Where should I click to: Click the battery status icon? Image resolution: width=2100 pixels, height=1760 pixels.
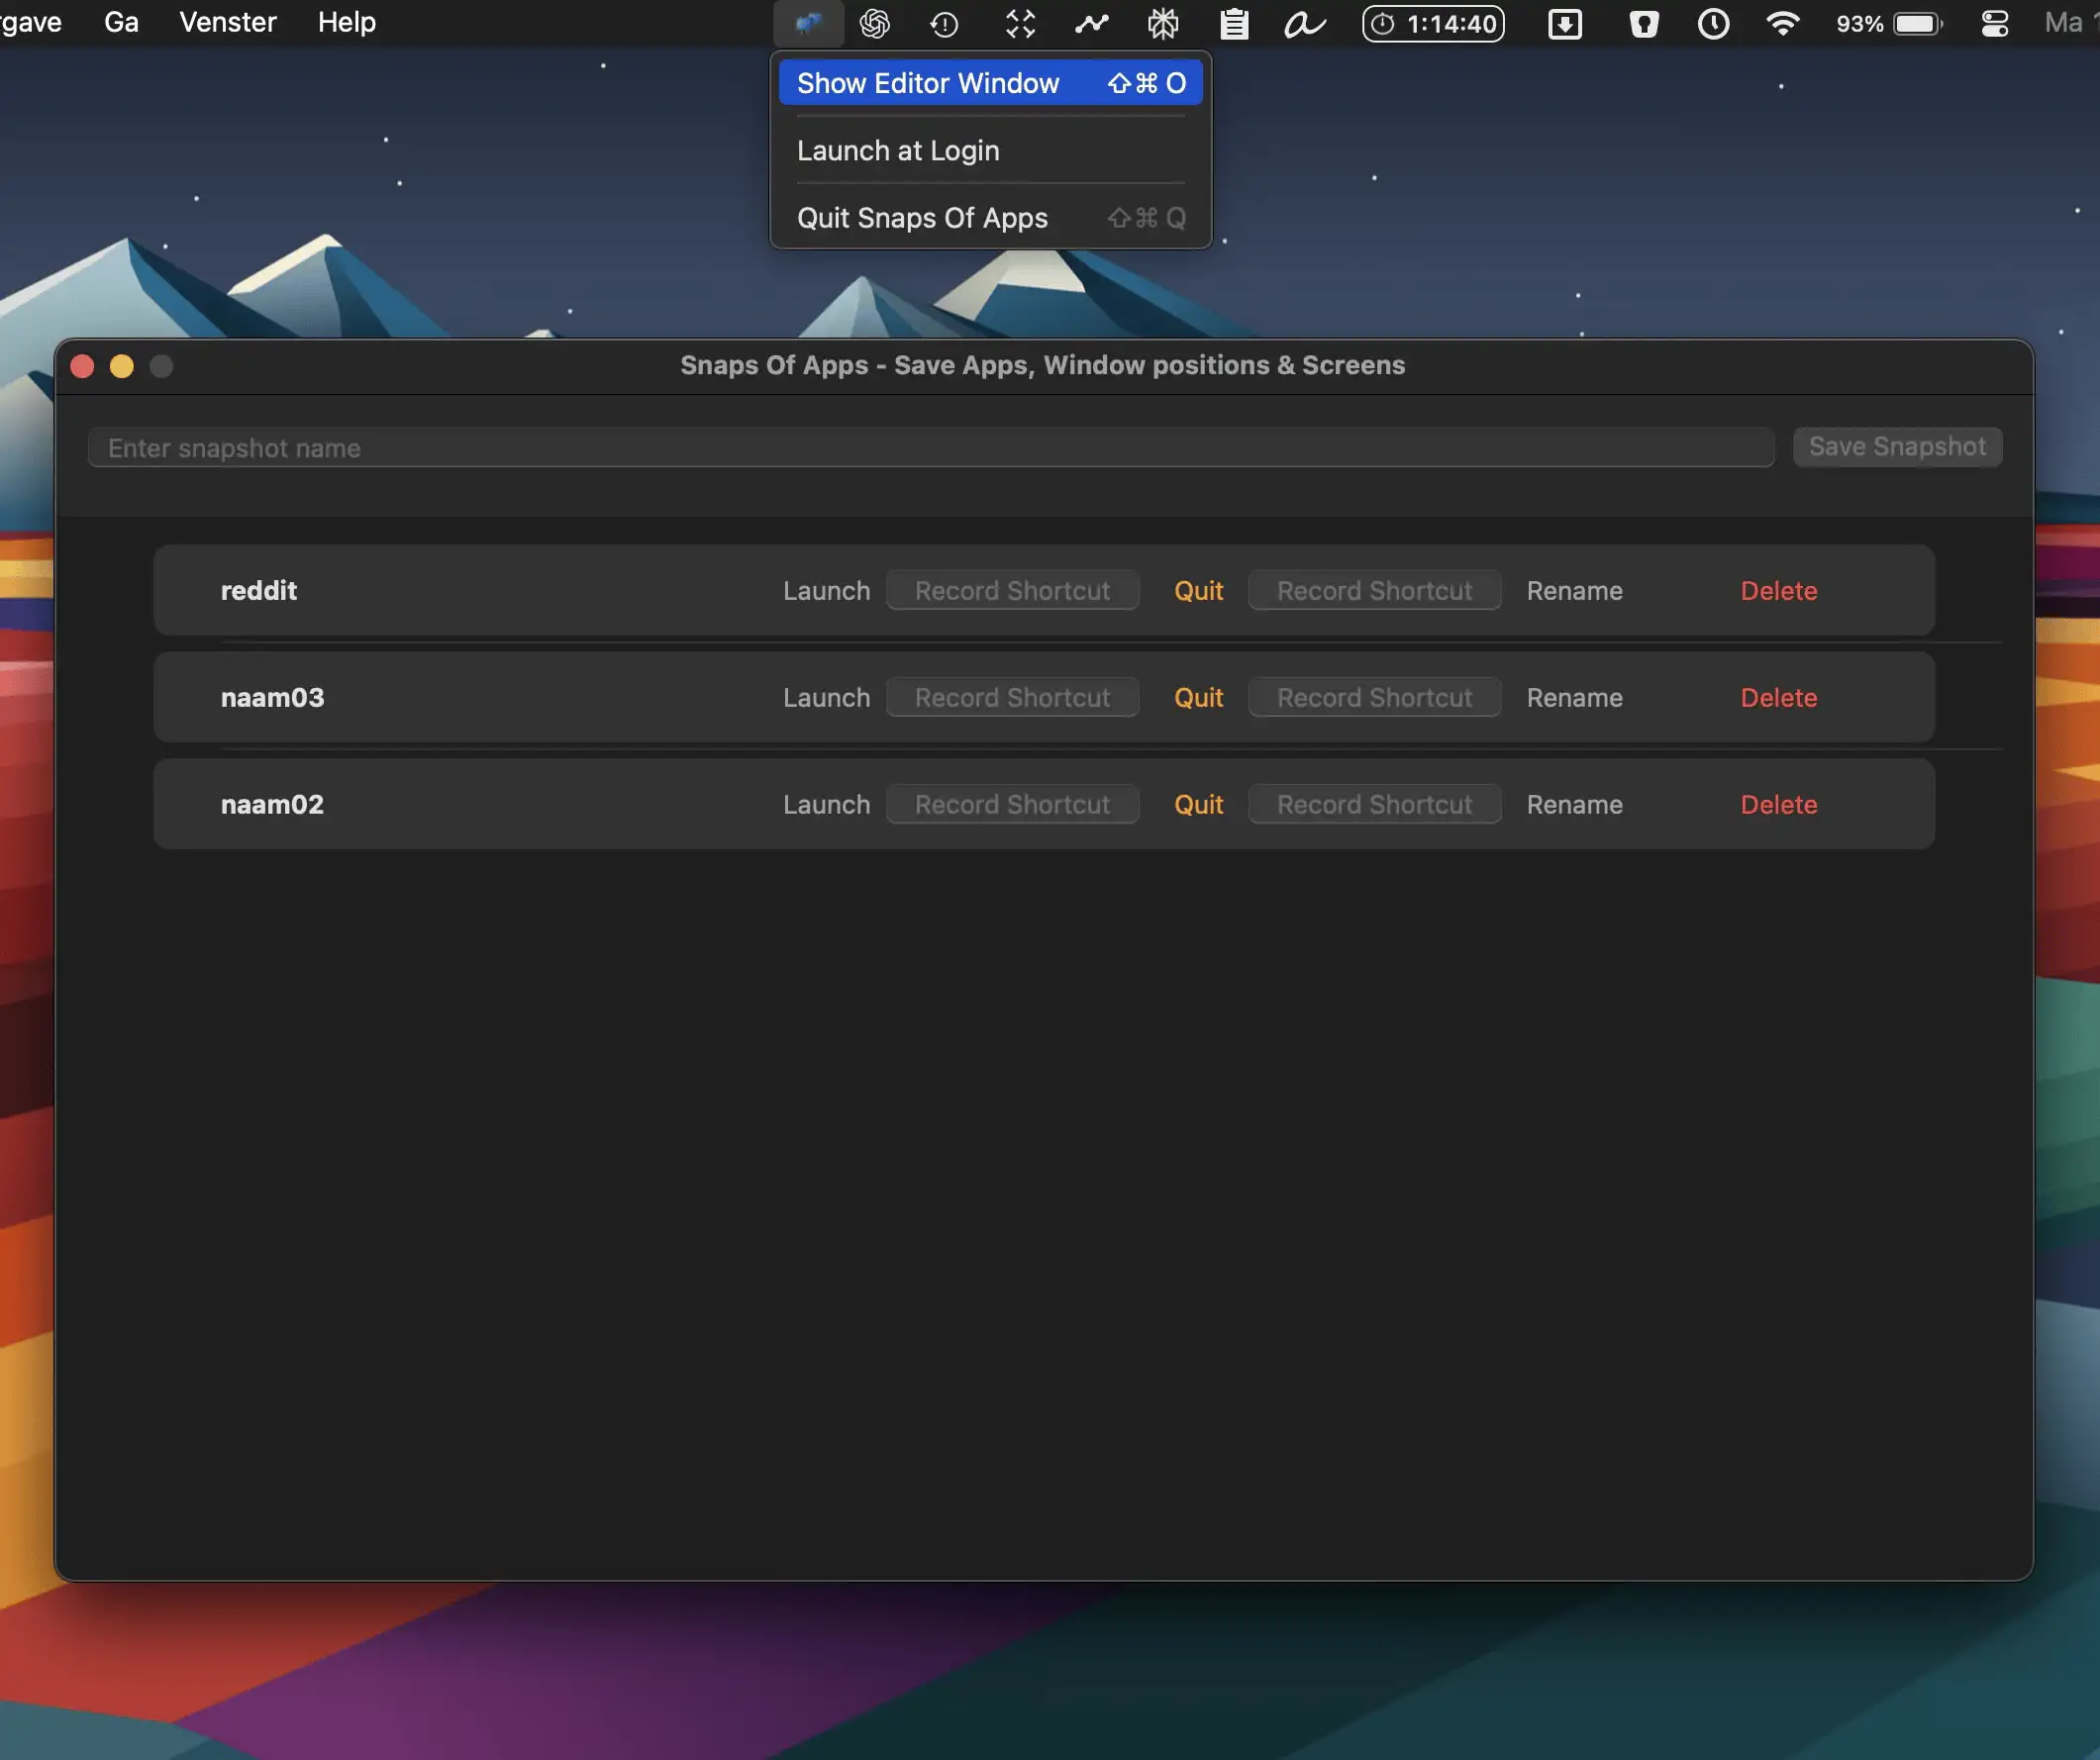pyautogui.click(x=1917, y=23)
